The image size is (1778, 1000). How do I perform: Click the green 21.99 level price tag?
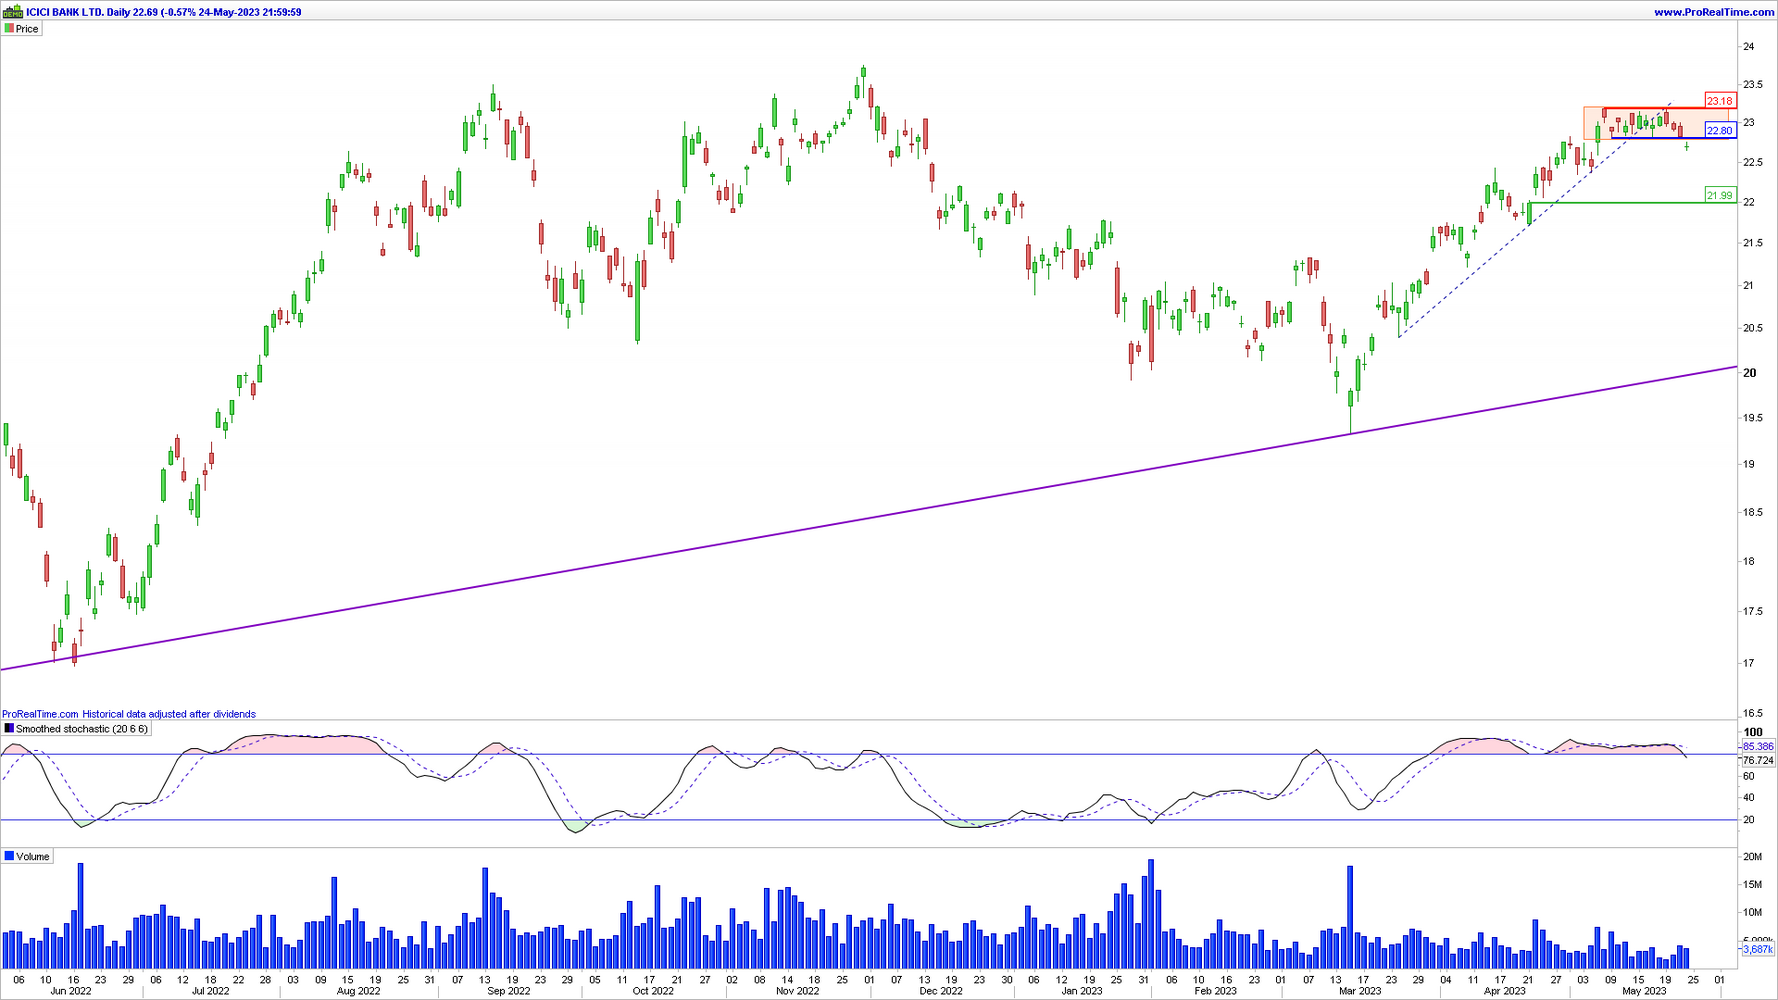[1720, 196]
